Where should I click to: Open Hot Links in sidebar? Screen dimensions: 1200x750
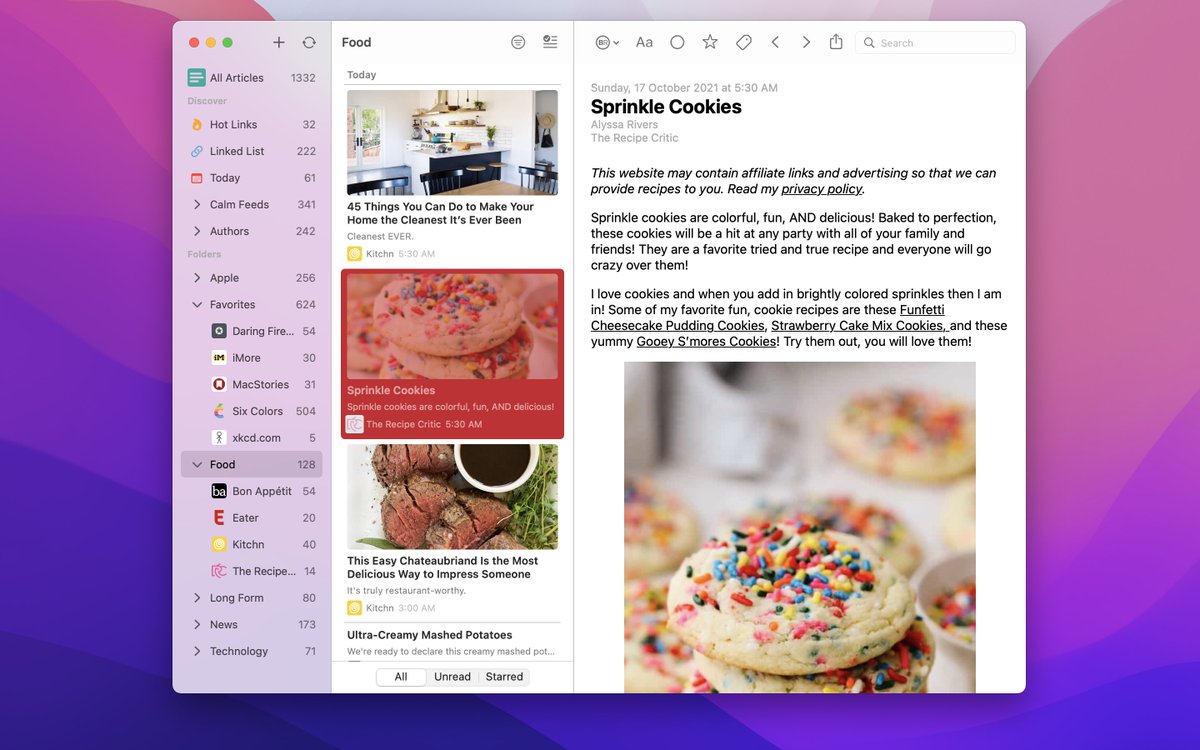tap(252, 125)
